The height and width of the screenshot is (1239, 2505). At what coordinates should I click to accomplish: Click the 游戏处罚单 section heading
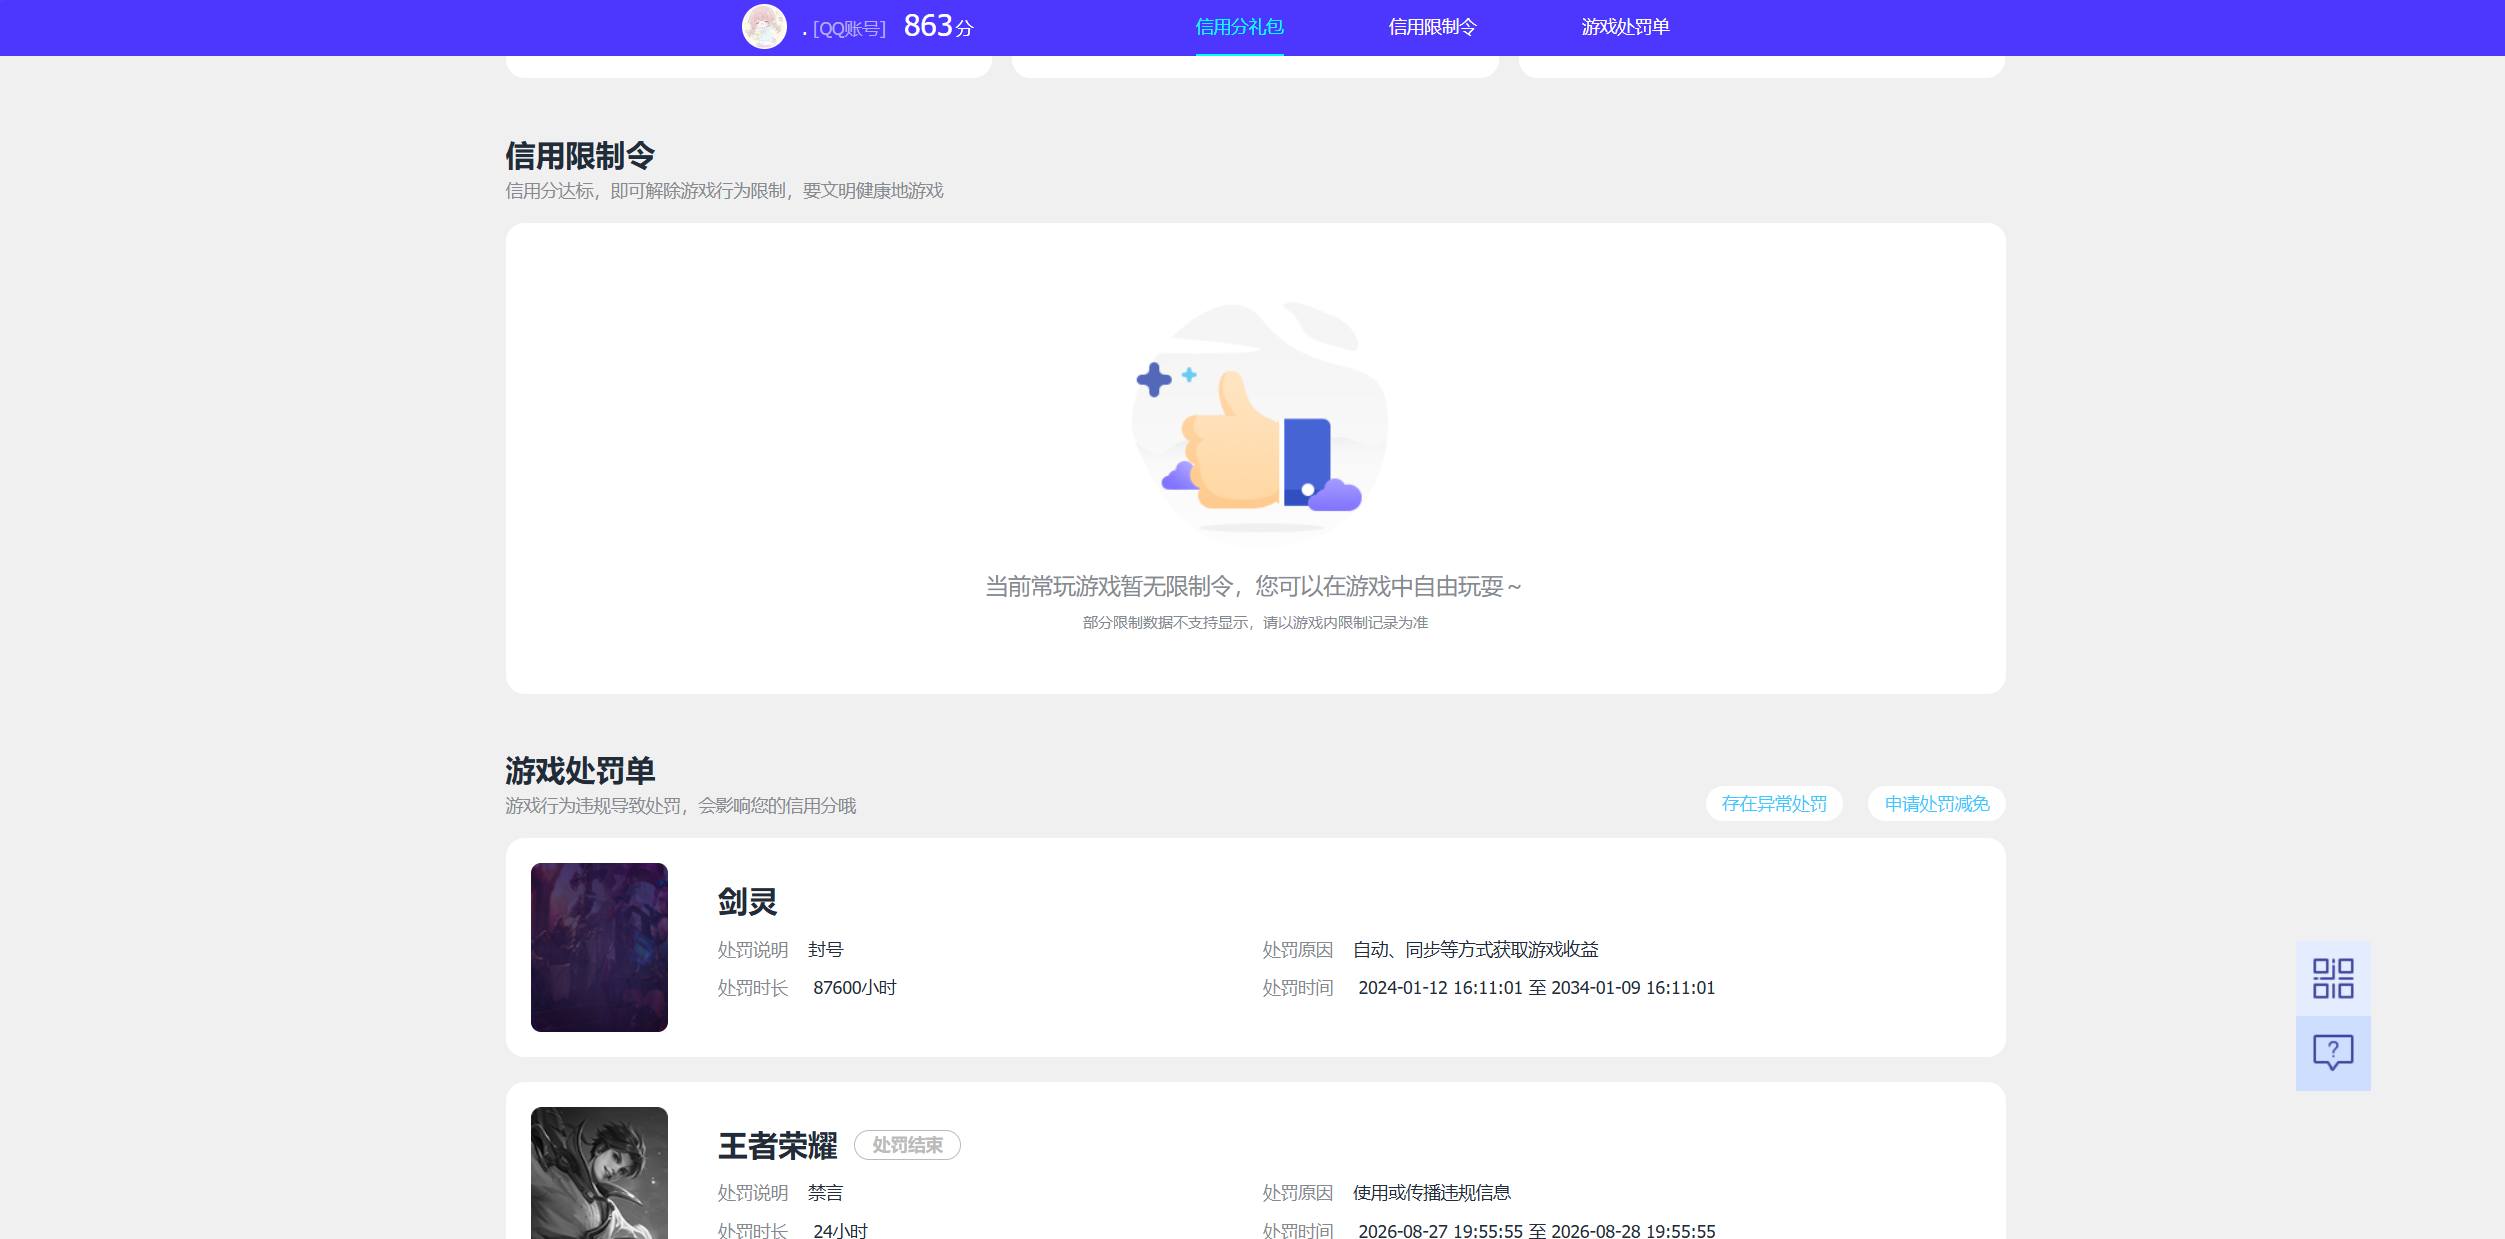pos(580,771)
